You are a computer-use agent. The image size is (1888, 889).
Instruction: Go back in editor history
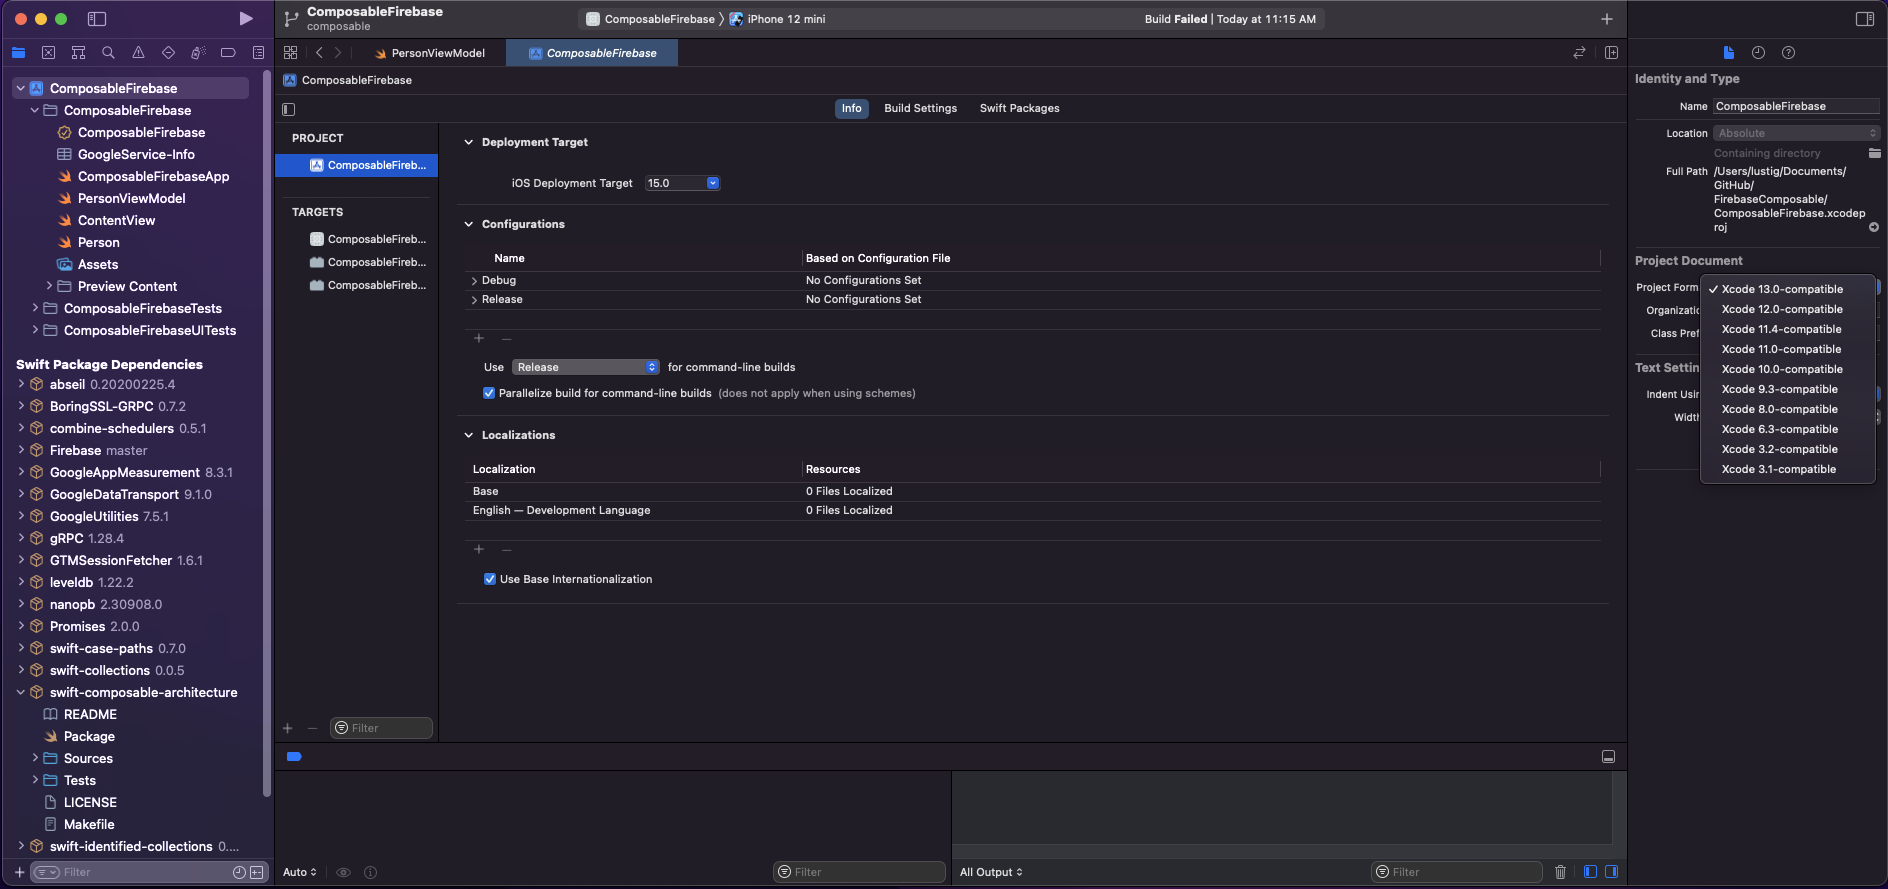[319, 52]
